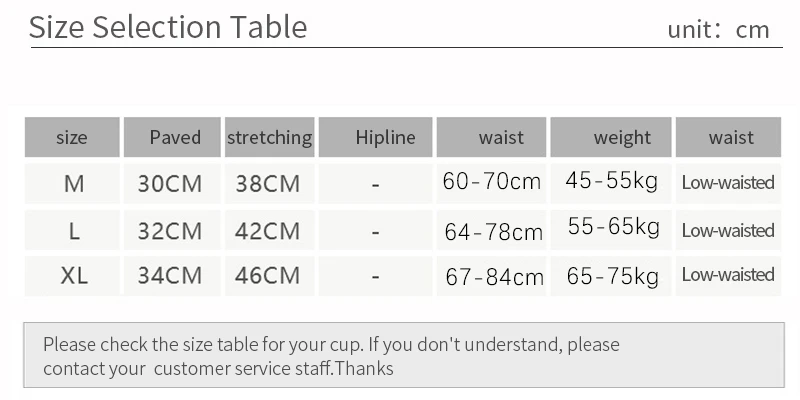
Task: Click the 60-70cm waist value
Action: [491, 182]
